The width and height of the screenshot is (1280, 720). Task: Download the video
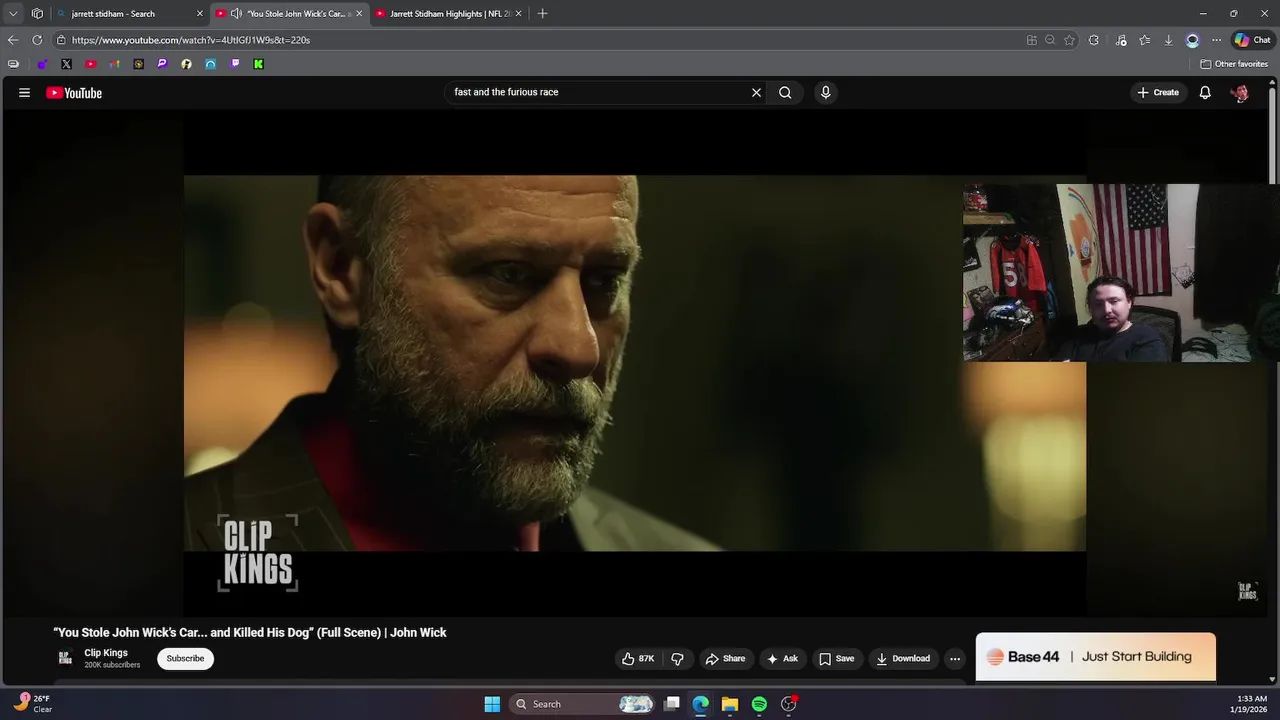(903, 658)
